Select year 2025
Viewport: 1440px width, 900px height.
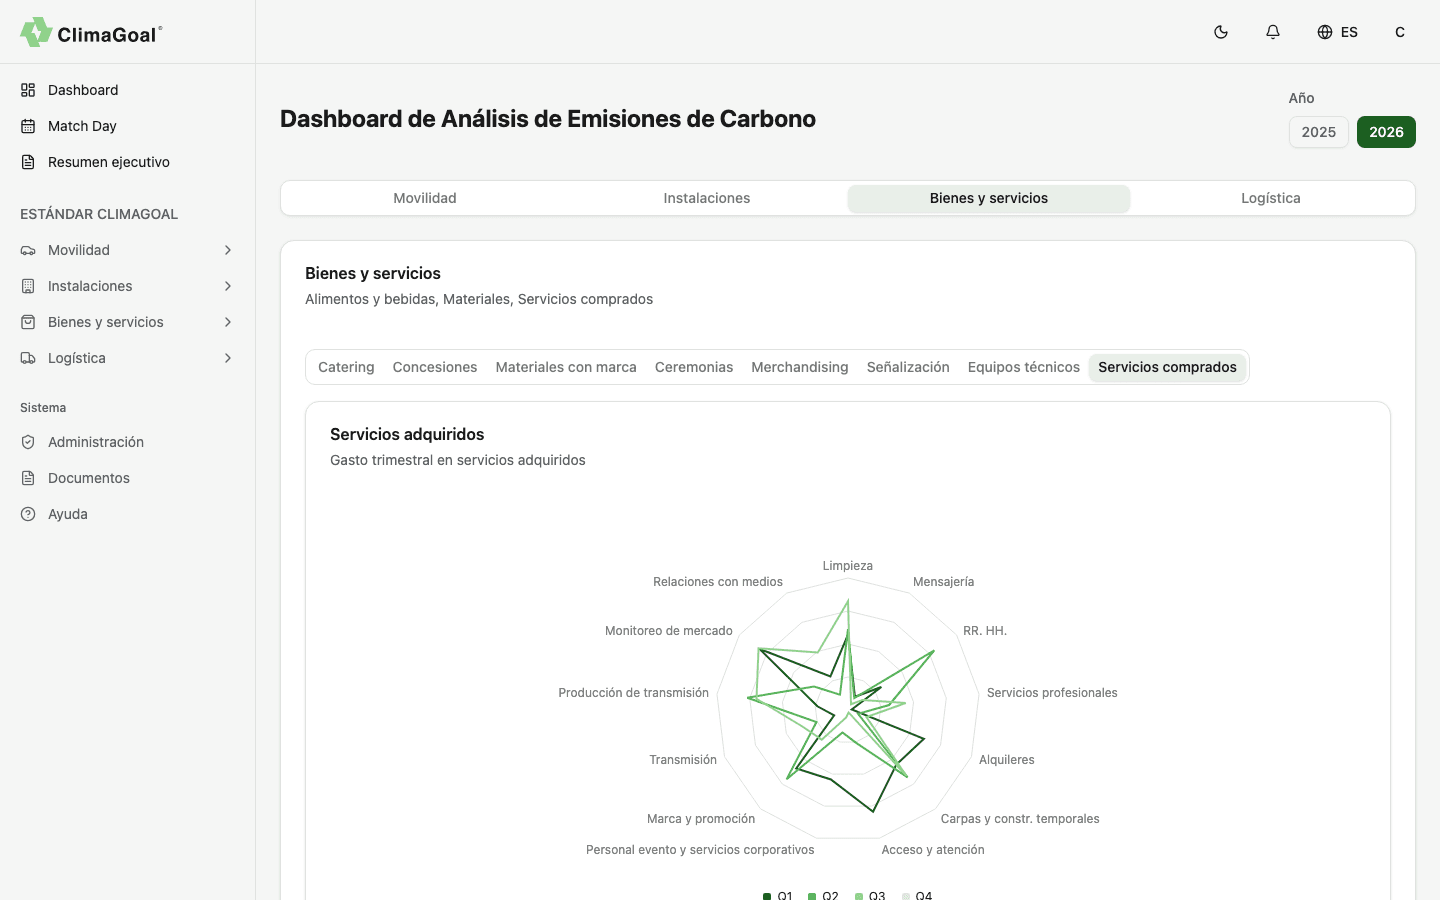click(x=1319, y=132)
